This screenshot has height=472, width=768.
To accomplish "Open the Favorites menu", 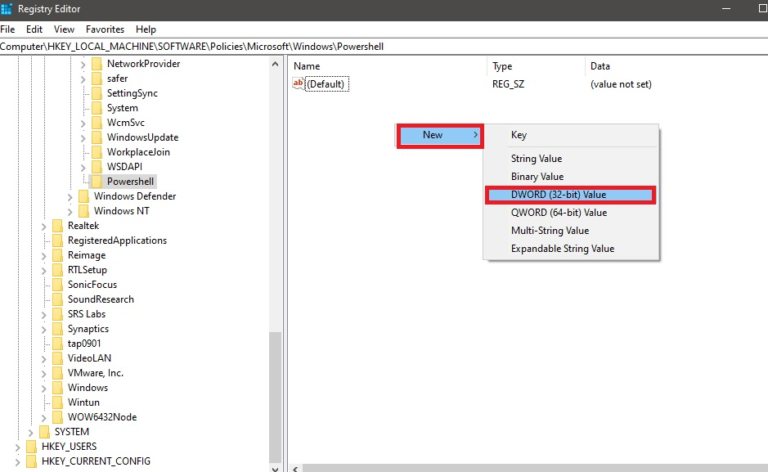I will click(105, 30).
